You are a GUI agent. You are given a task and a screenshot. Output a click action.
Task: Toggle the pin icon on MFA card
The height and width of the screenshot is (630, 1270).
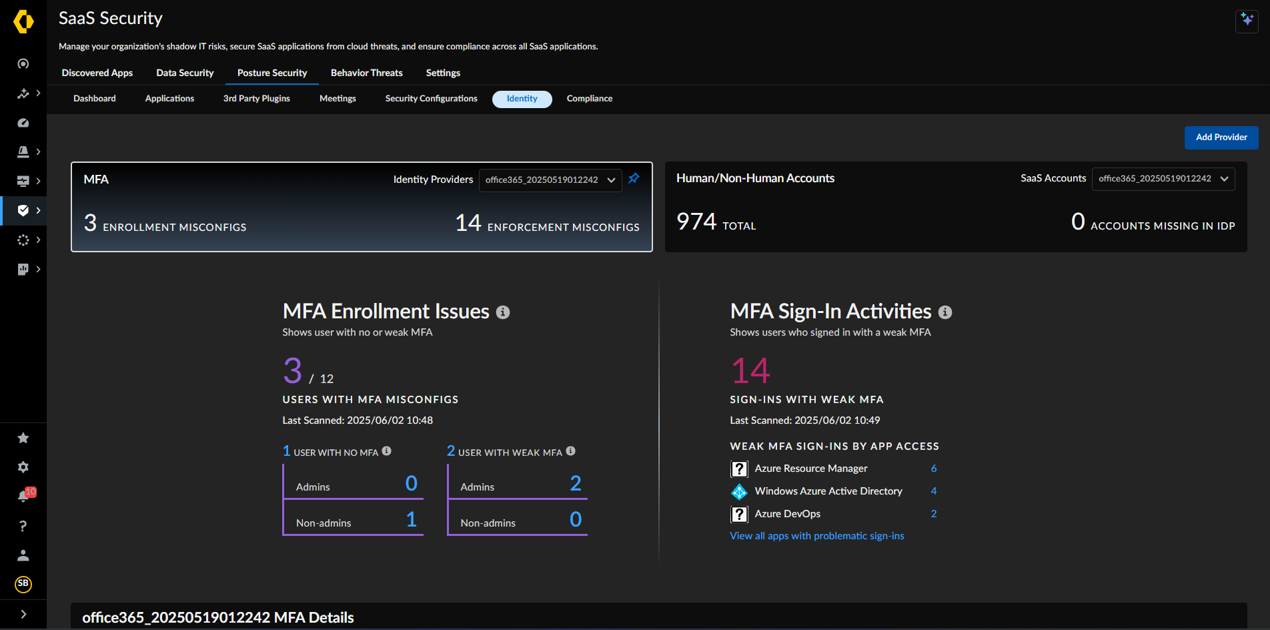click(634, 179)
